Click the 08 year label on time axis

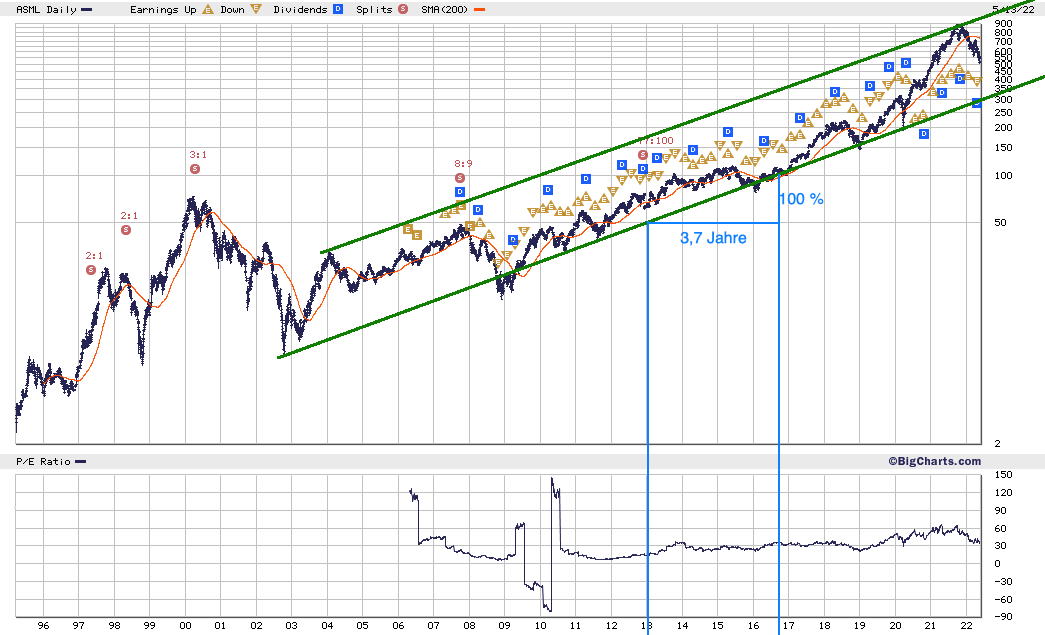click(469, 626)
